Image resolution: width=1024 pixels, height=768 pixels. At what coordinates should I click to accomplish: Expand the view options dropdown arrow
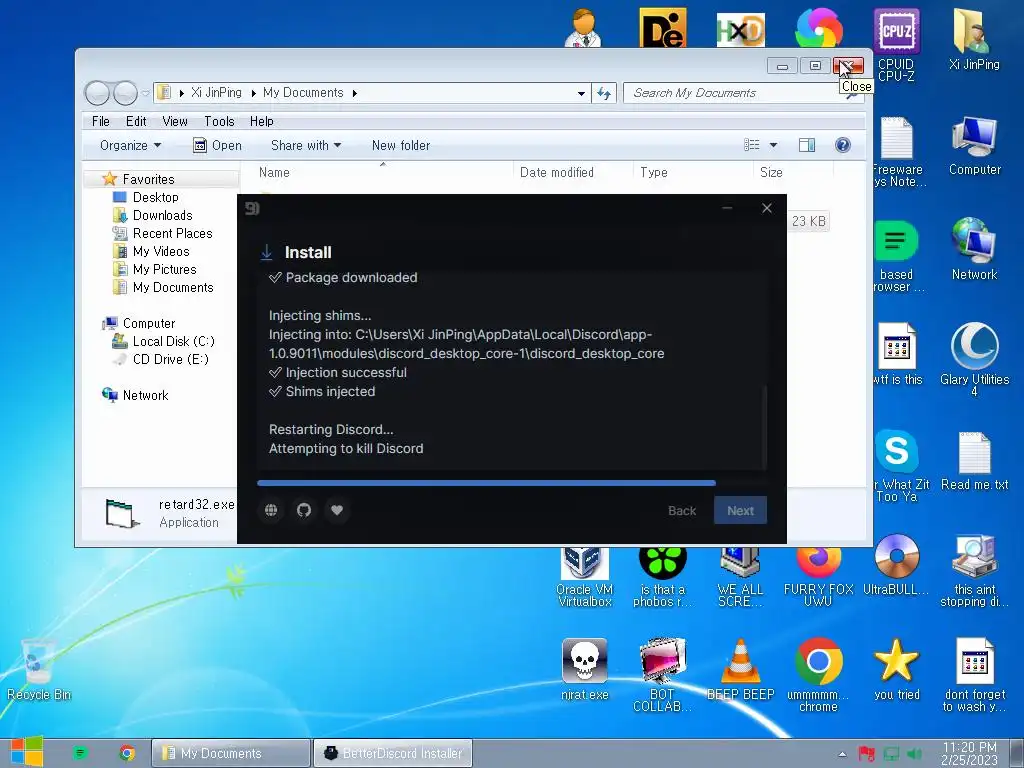tap(773, 145)
